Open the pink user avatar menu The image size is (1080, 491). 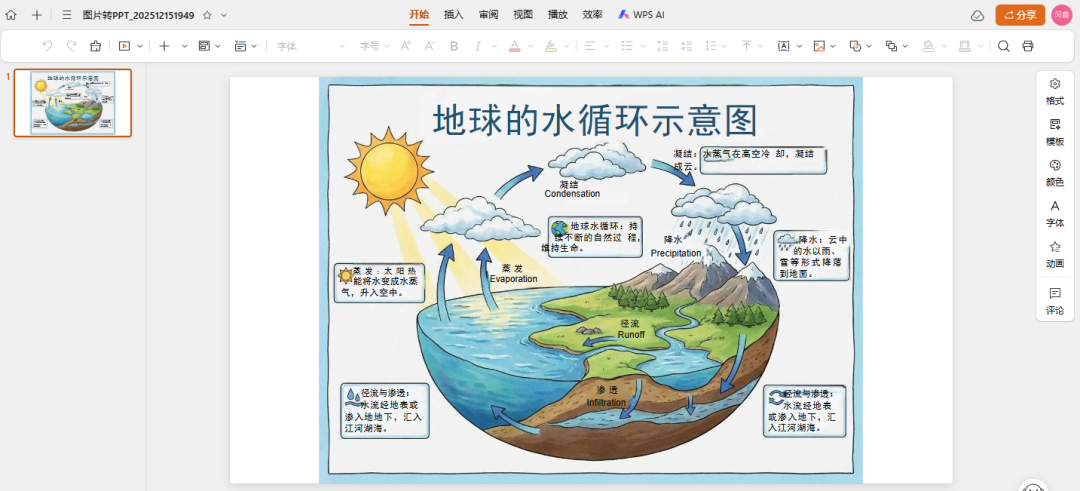tap(1061, 14)
